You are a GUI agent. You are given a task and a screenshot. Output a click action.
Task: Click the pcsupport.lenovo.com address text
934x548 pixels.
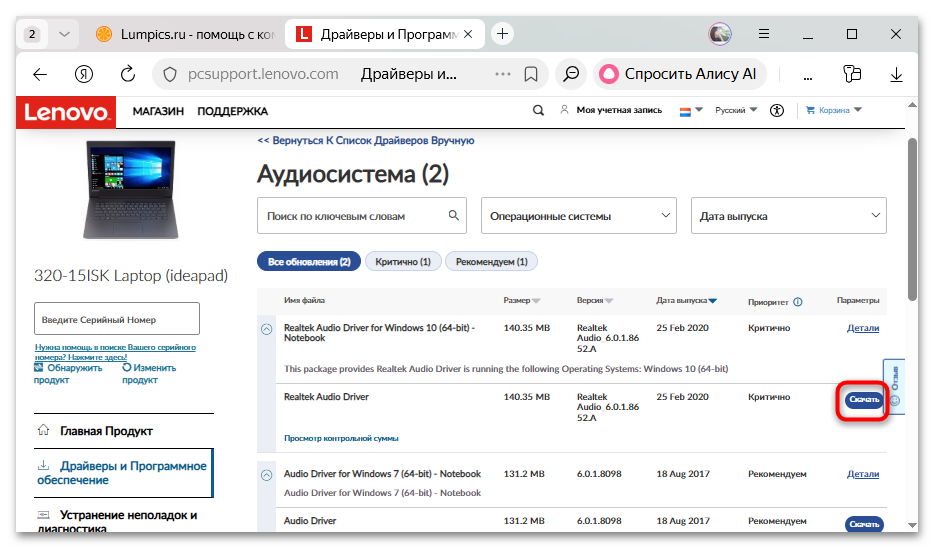click(263, 74)
